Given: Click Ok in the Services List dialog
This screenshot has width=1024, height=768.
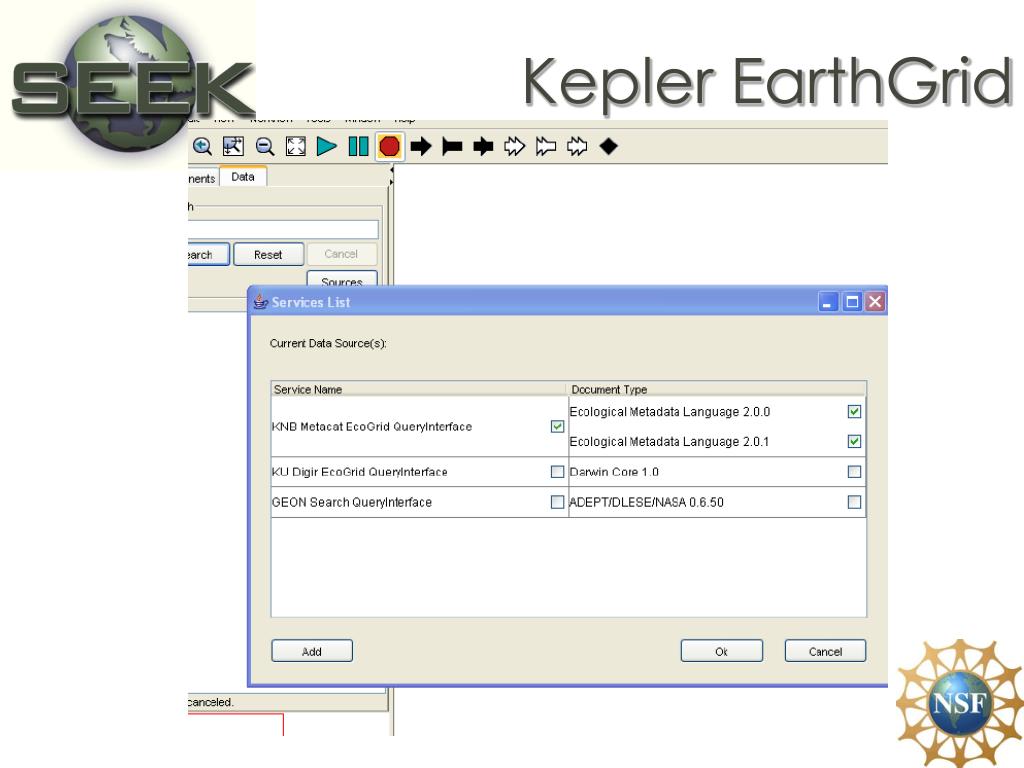Looking at the screenshot, I should pos(721,651).
